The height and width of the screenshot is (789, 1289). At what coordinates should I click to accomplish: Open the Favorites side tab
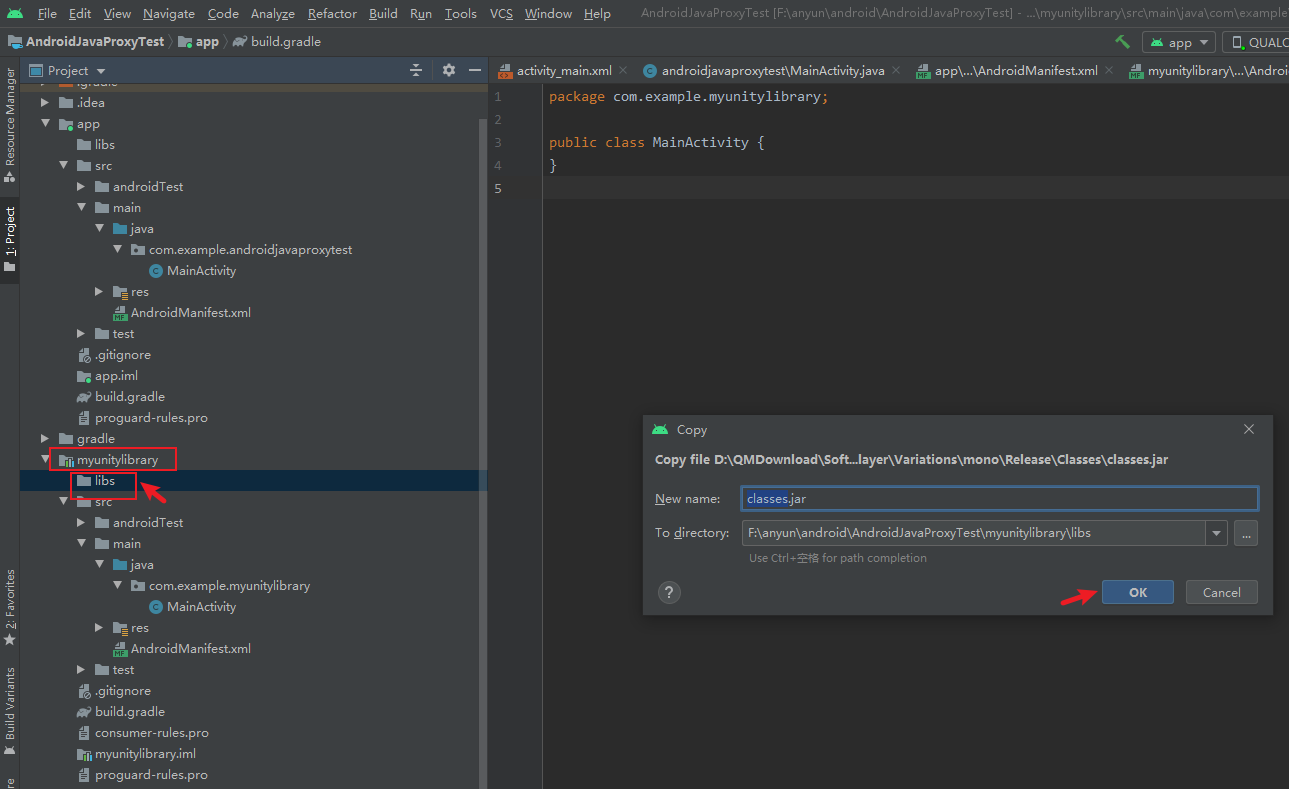pyautogui.click(x=9, y=608)
